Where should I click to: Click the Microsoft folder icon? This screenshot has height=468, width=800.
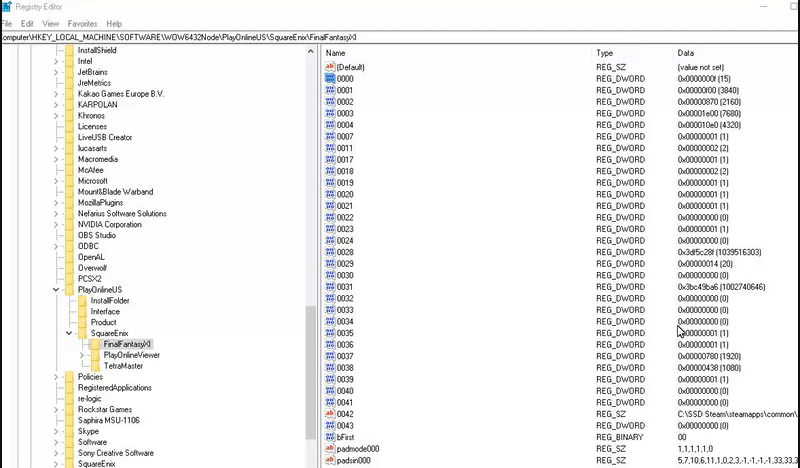tap(69, 181)
